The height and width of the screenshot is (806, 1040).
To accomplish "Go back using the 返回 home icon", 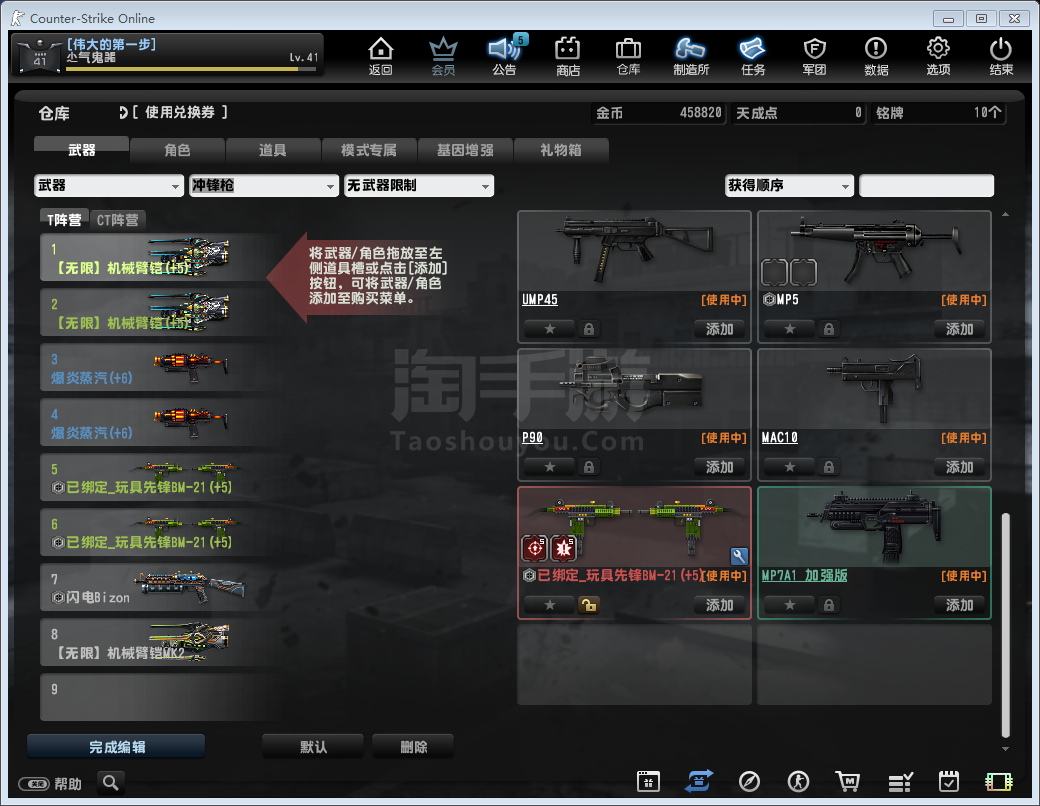I will click(381, 56).
